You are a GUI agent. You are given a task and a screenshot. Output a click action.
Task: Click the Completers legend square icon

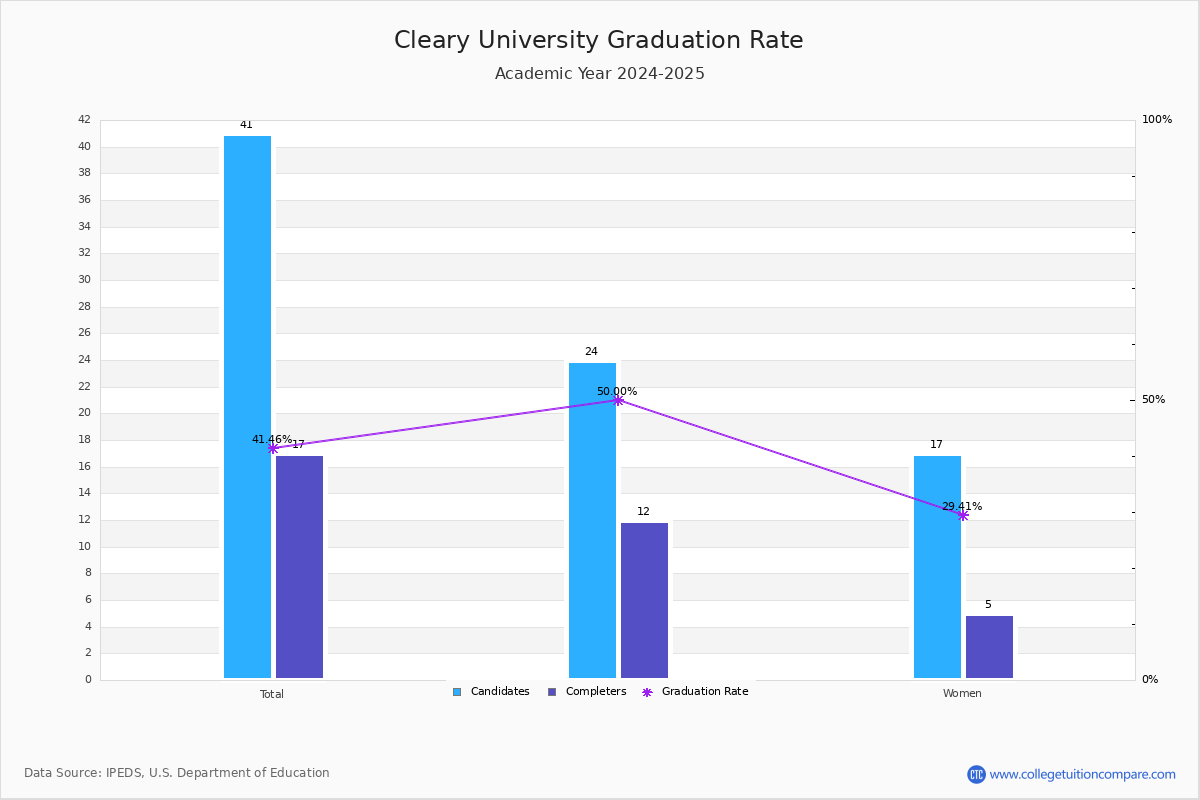[x=552, y=692]
